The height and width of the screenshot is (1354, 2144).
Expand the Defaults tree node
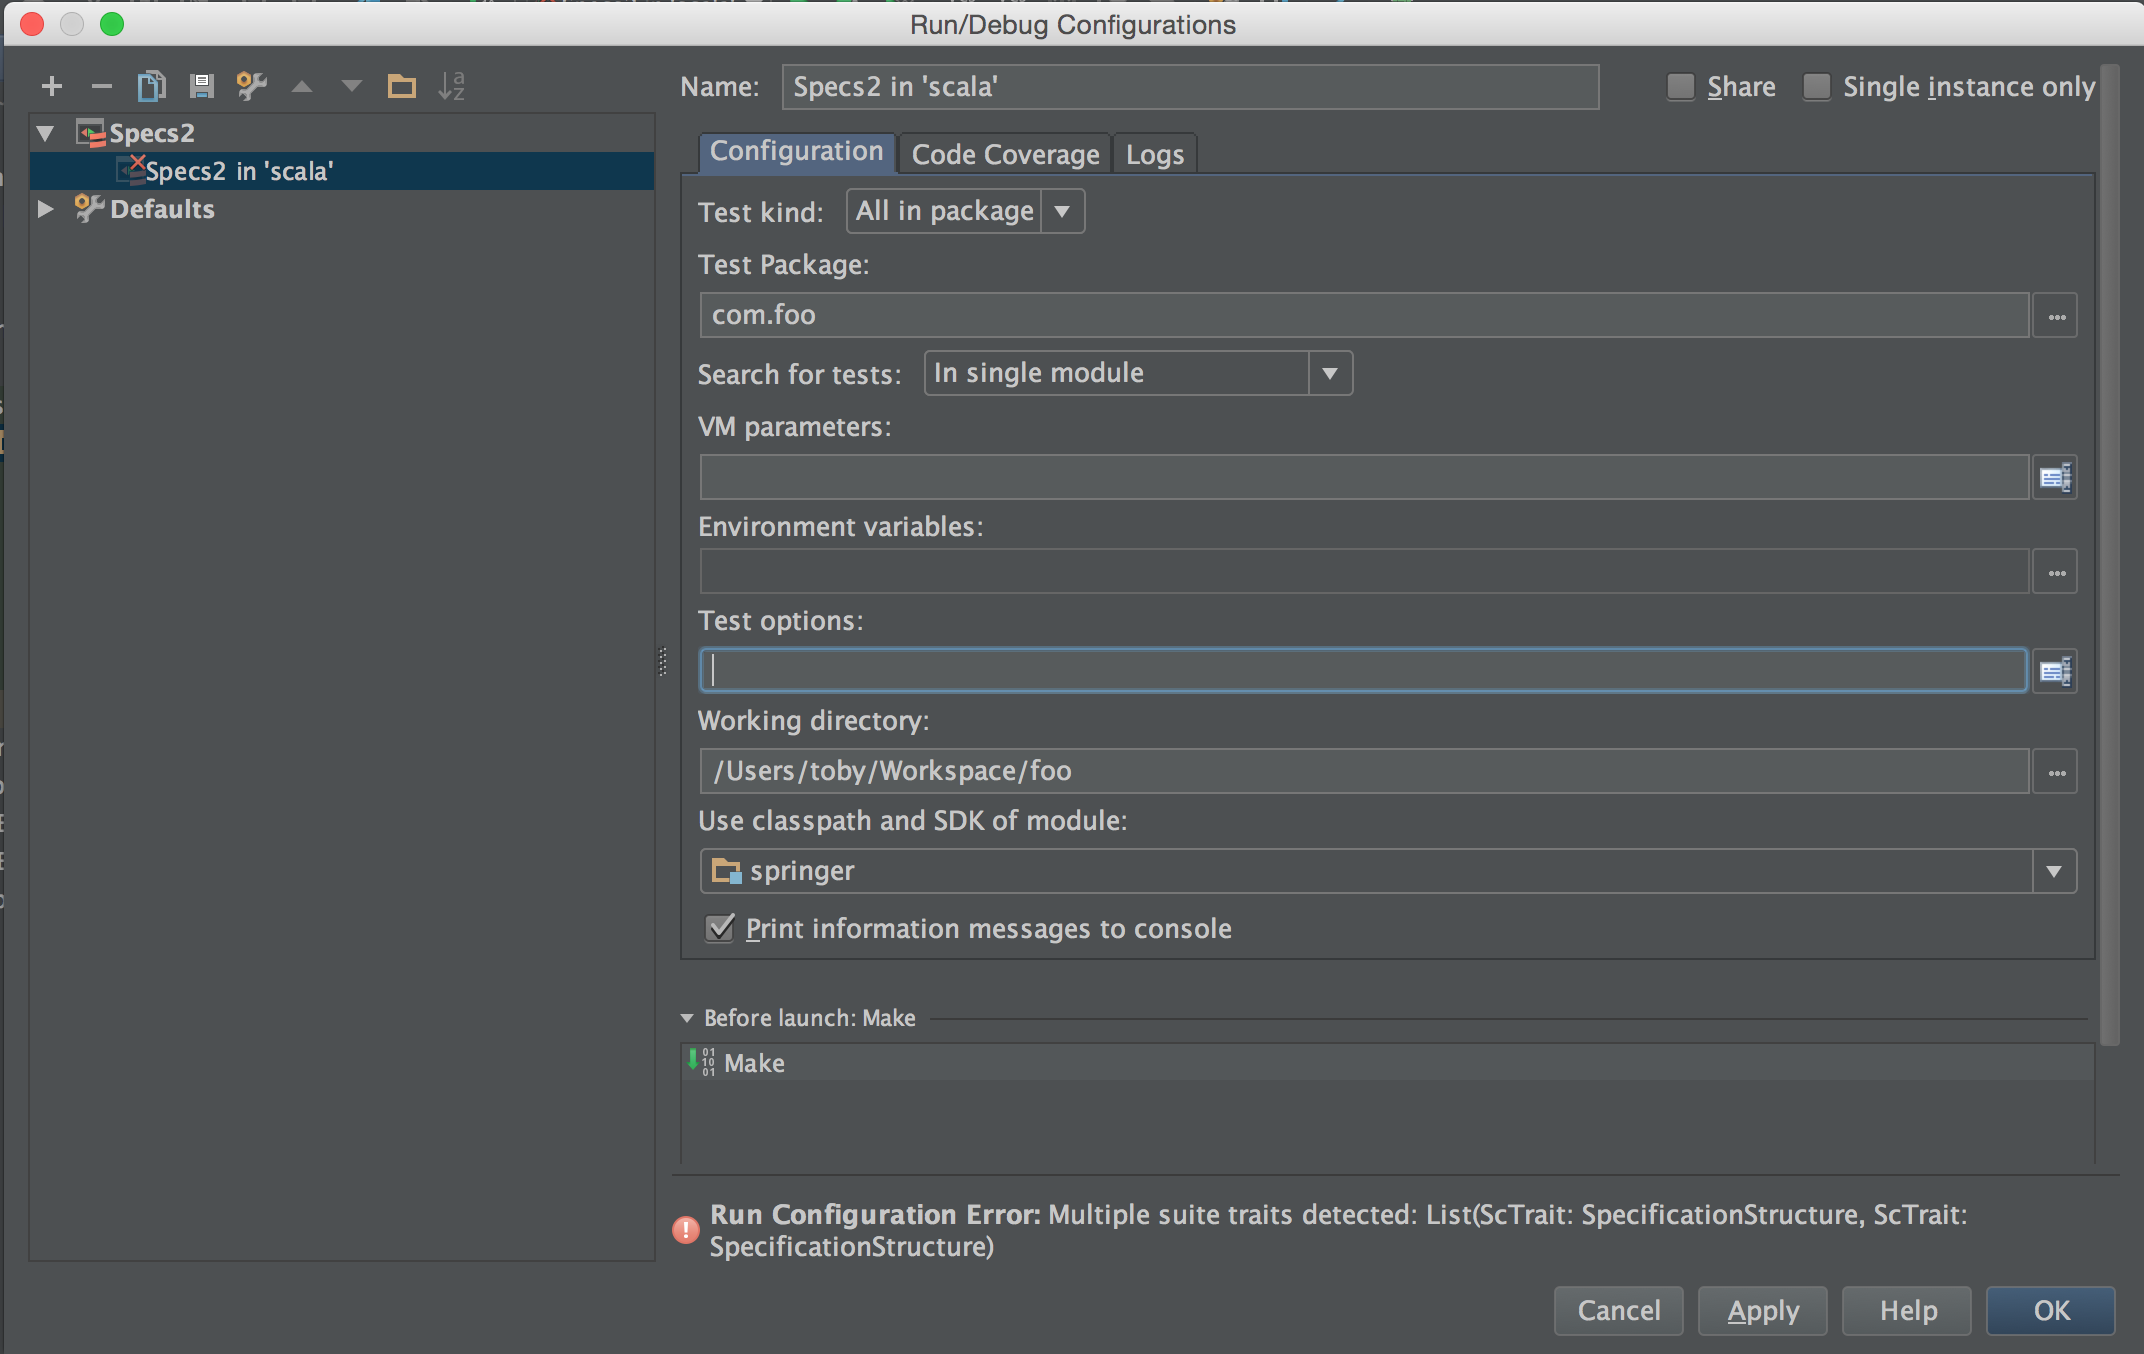pyautogui.click(x=45, y=209)
